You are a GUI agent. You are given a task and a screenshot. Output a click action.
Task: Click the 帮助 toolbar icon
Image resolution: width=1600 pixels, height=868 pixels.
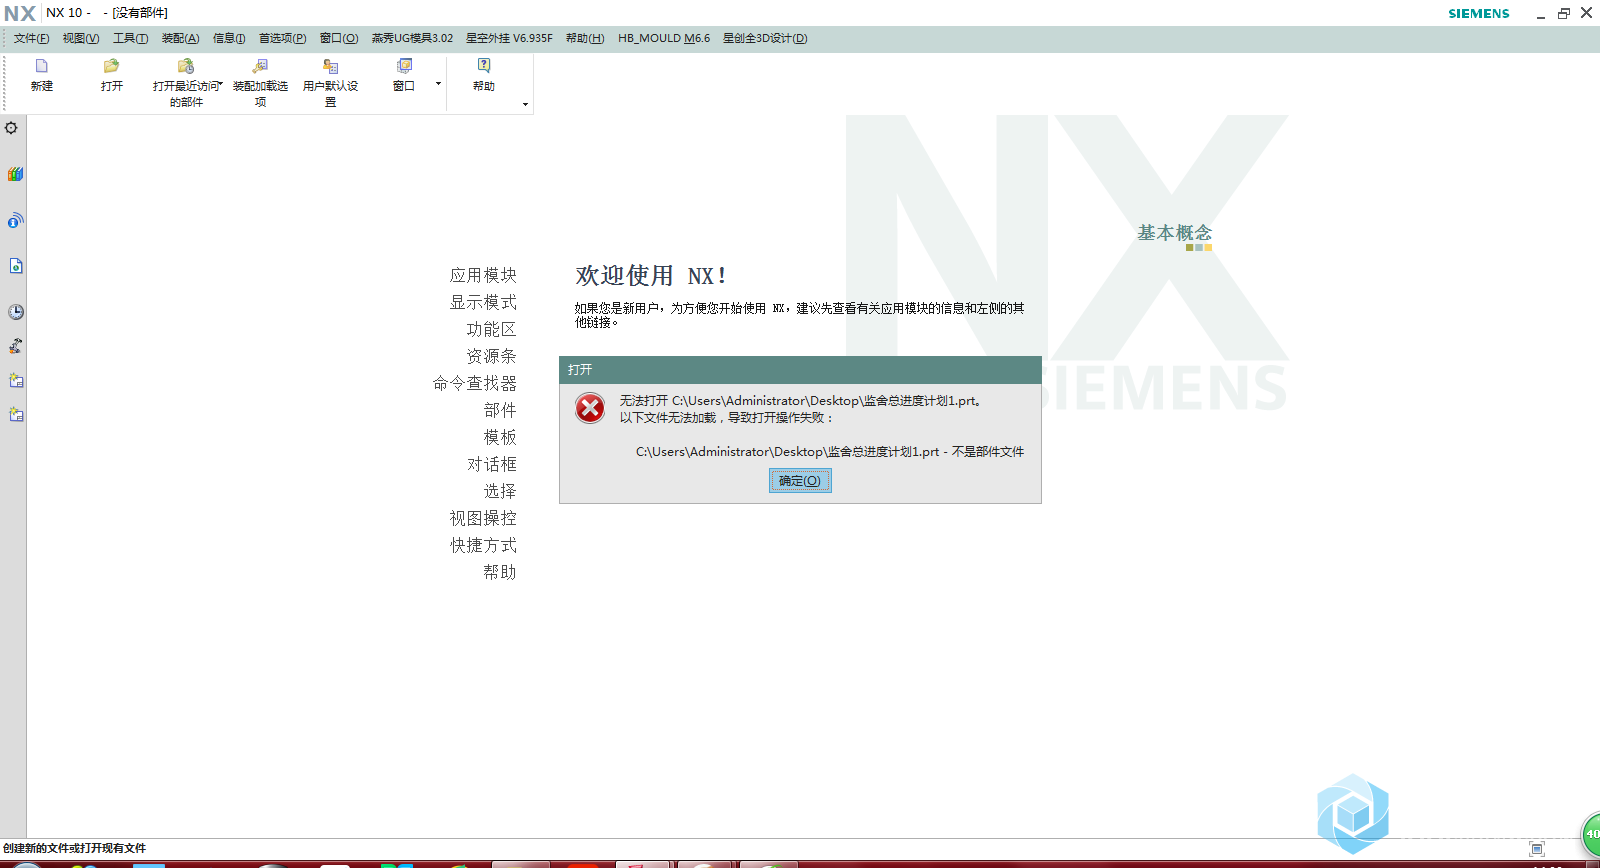pos(484,66)
